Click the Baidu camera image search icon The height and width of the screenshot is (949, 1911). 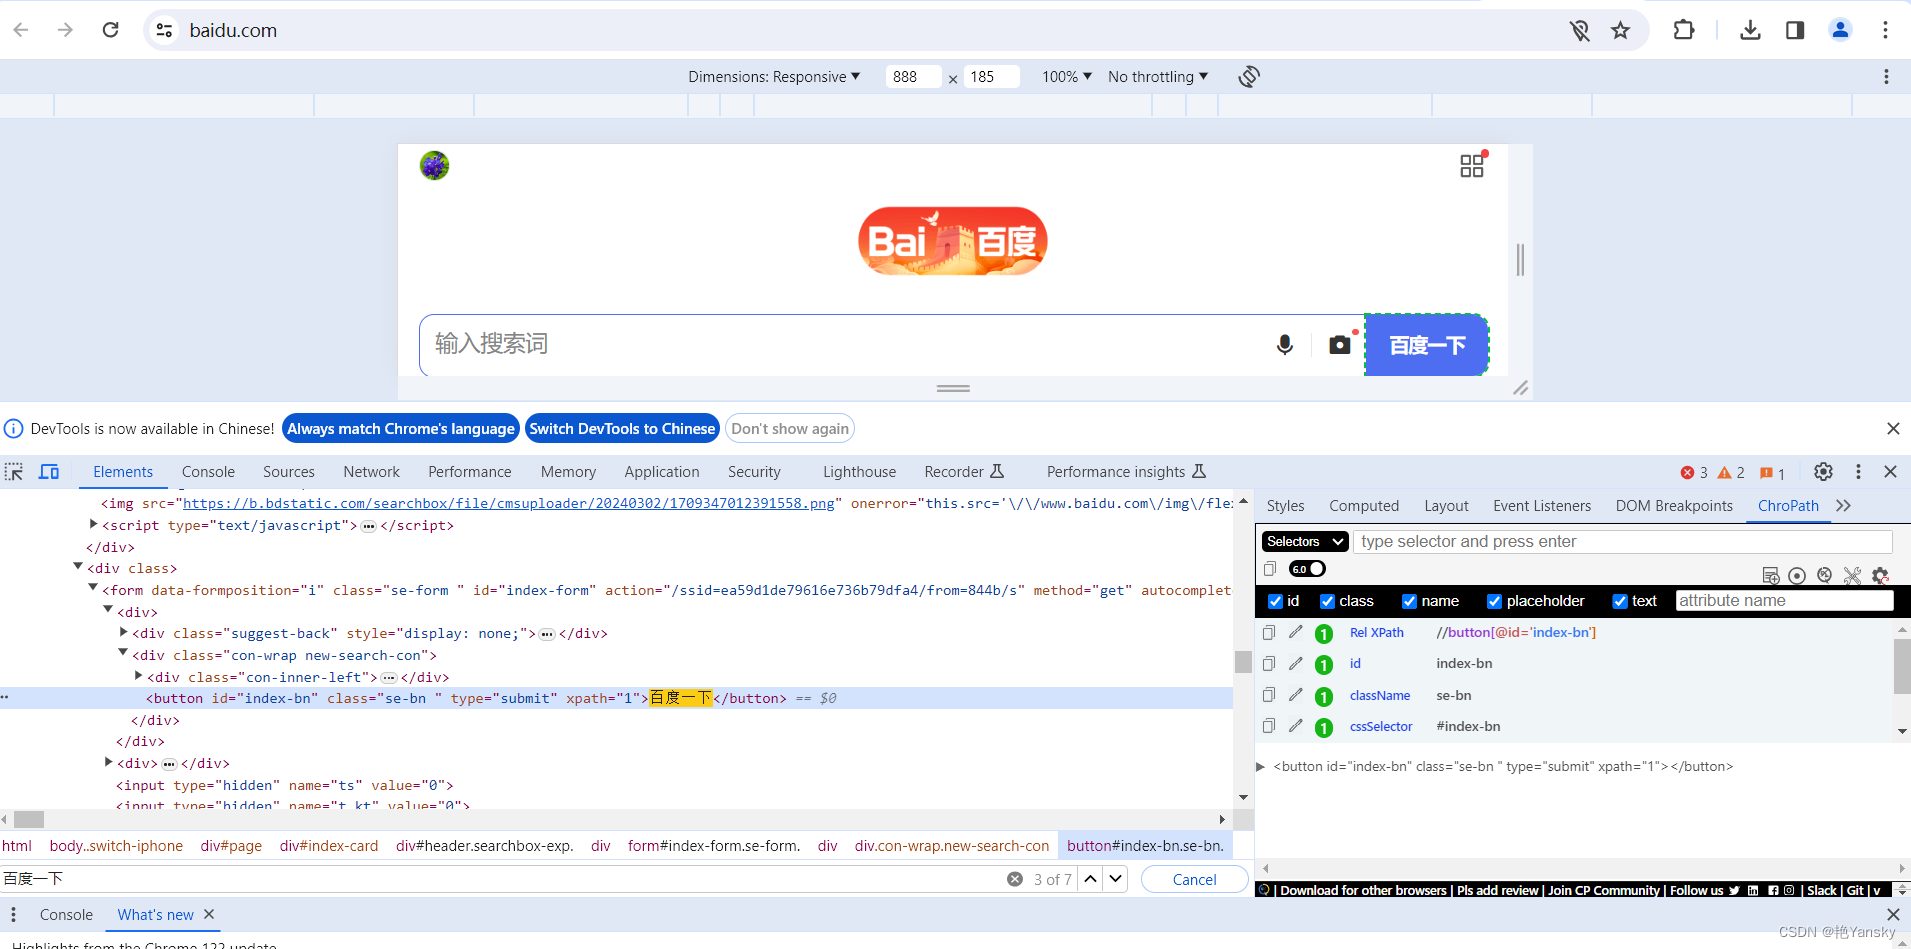1340,345
